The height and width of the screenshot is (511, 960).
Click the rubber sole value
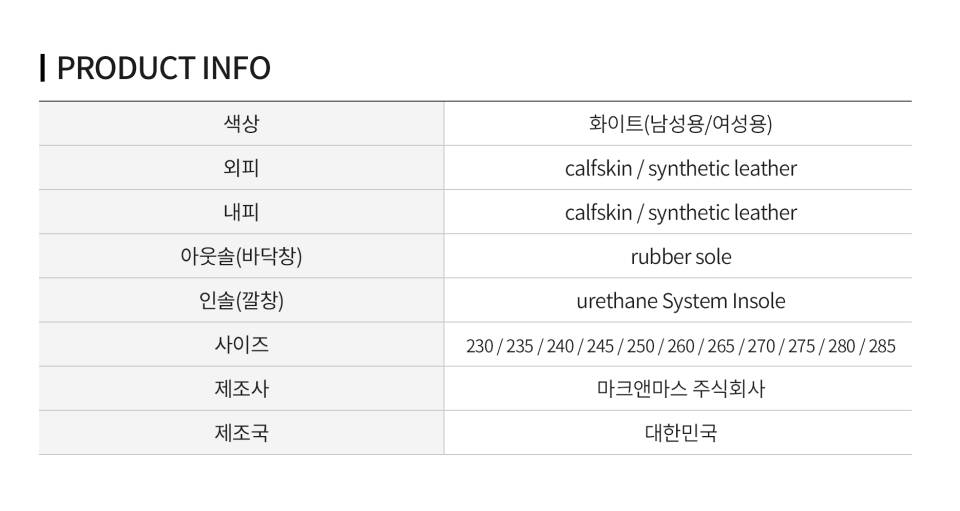[x=680, y=257]
